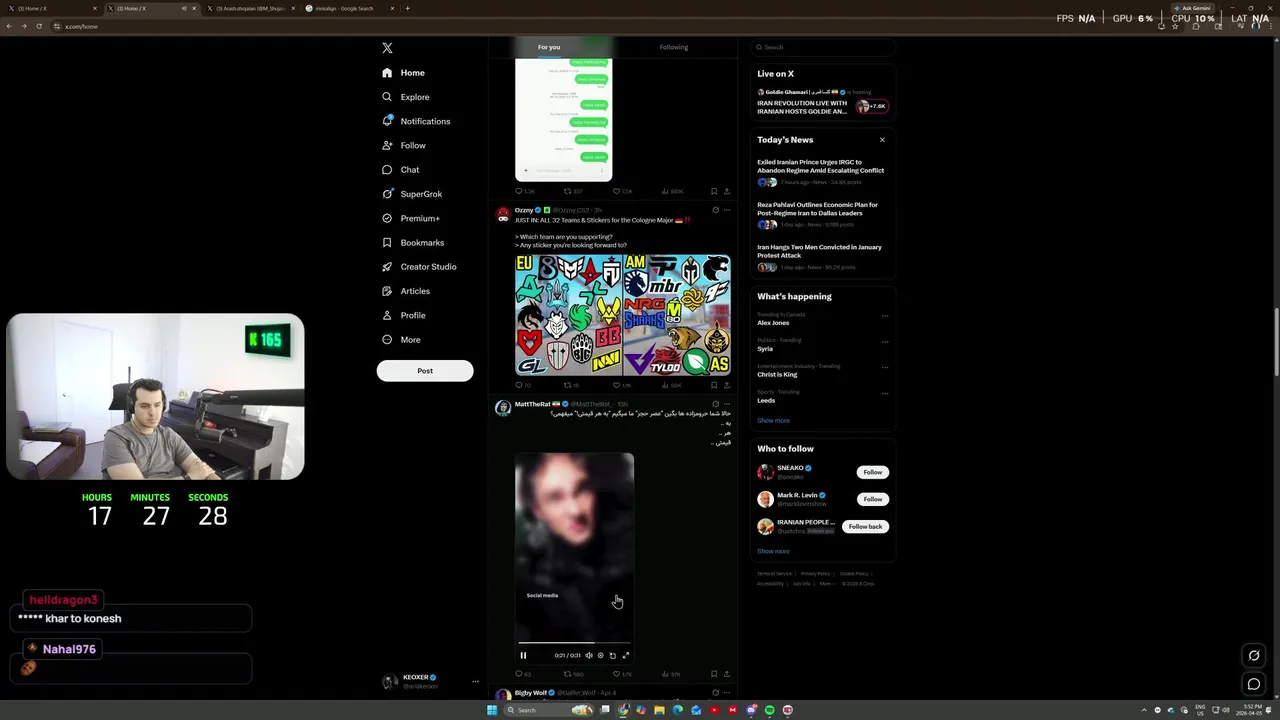
Task: Open more options for Syria trend
Action: [884, 342]
